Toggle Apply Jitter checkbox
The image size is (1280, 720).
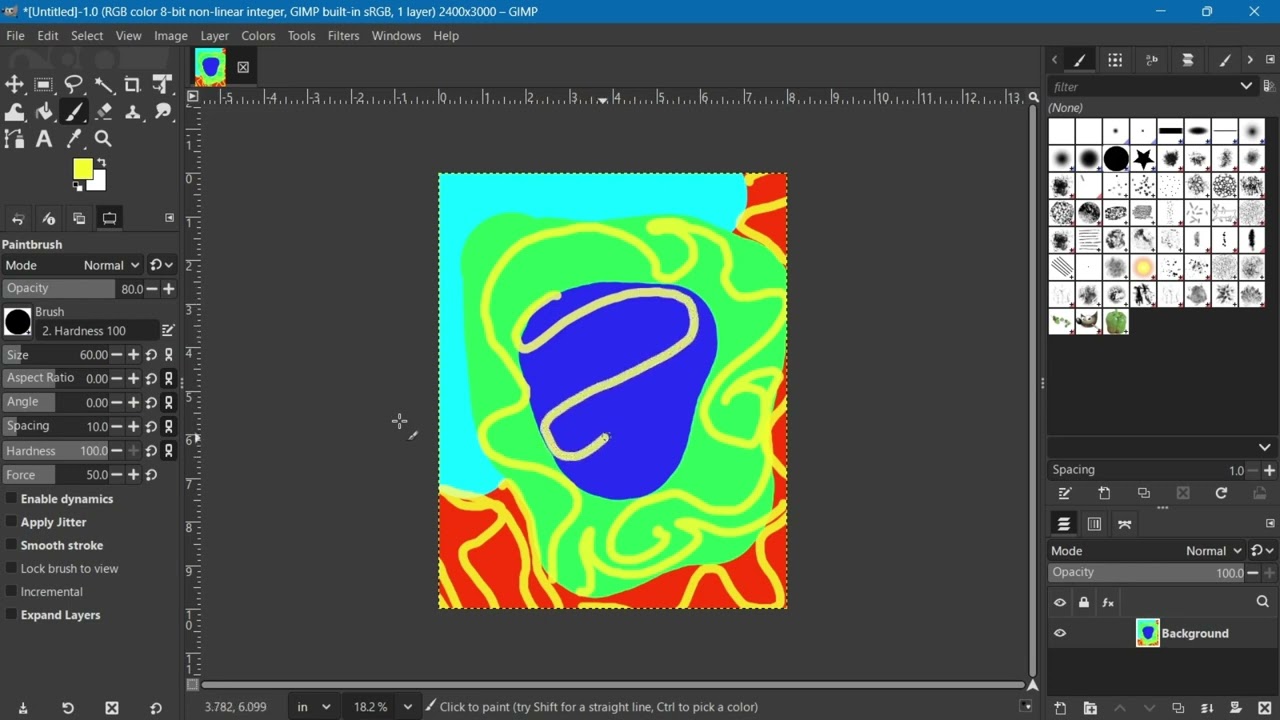pos(11,522)
